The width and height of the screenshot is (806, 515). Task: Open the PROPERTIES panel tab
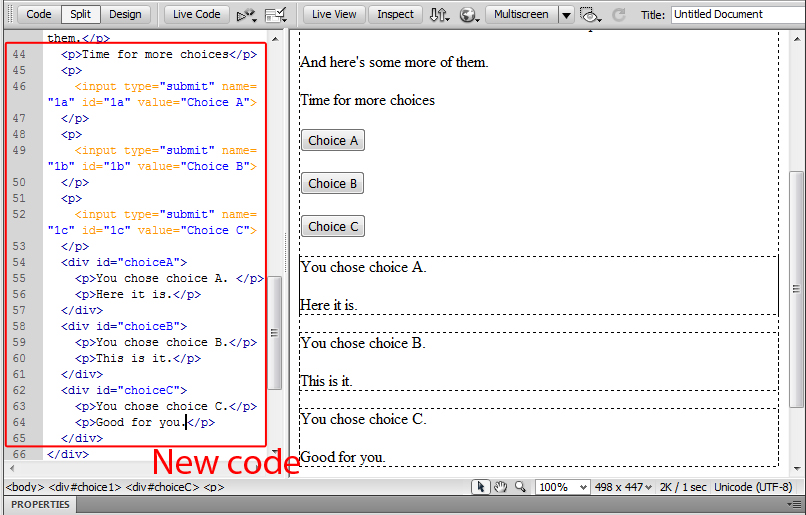coord(40,505)
